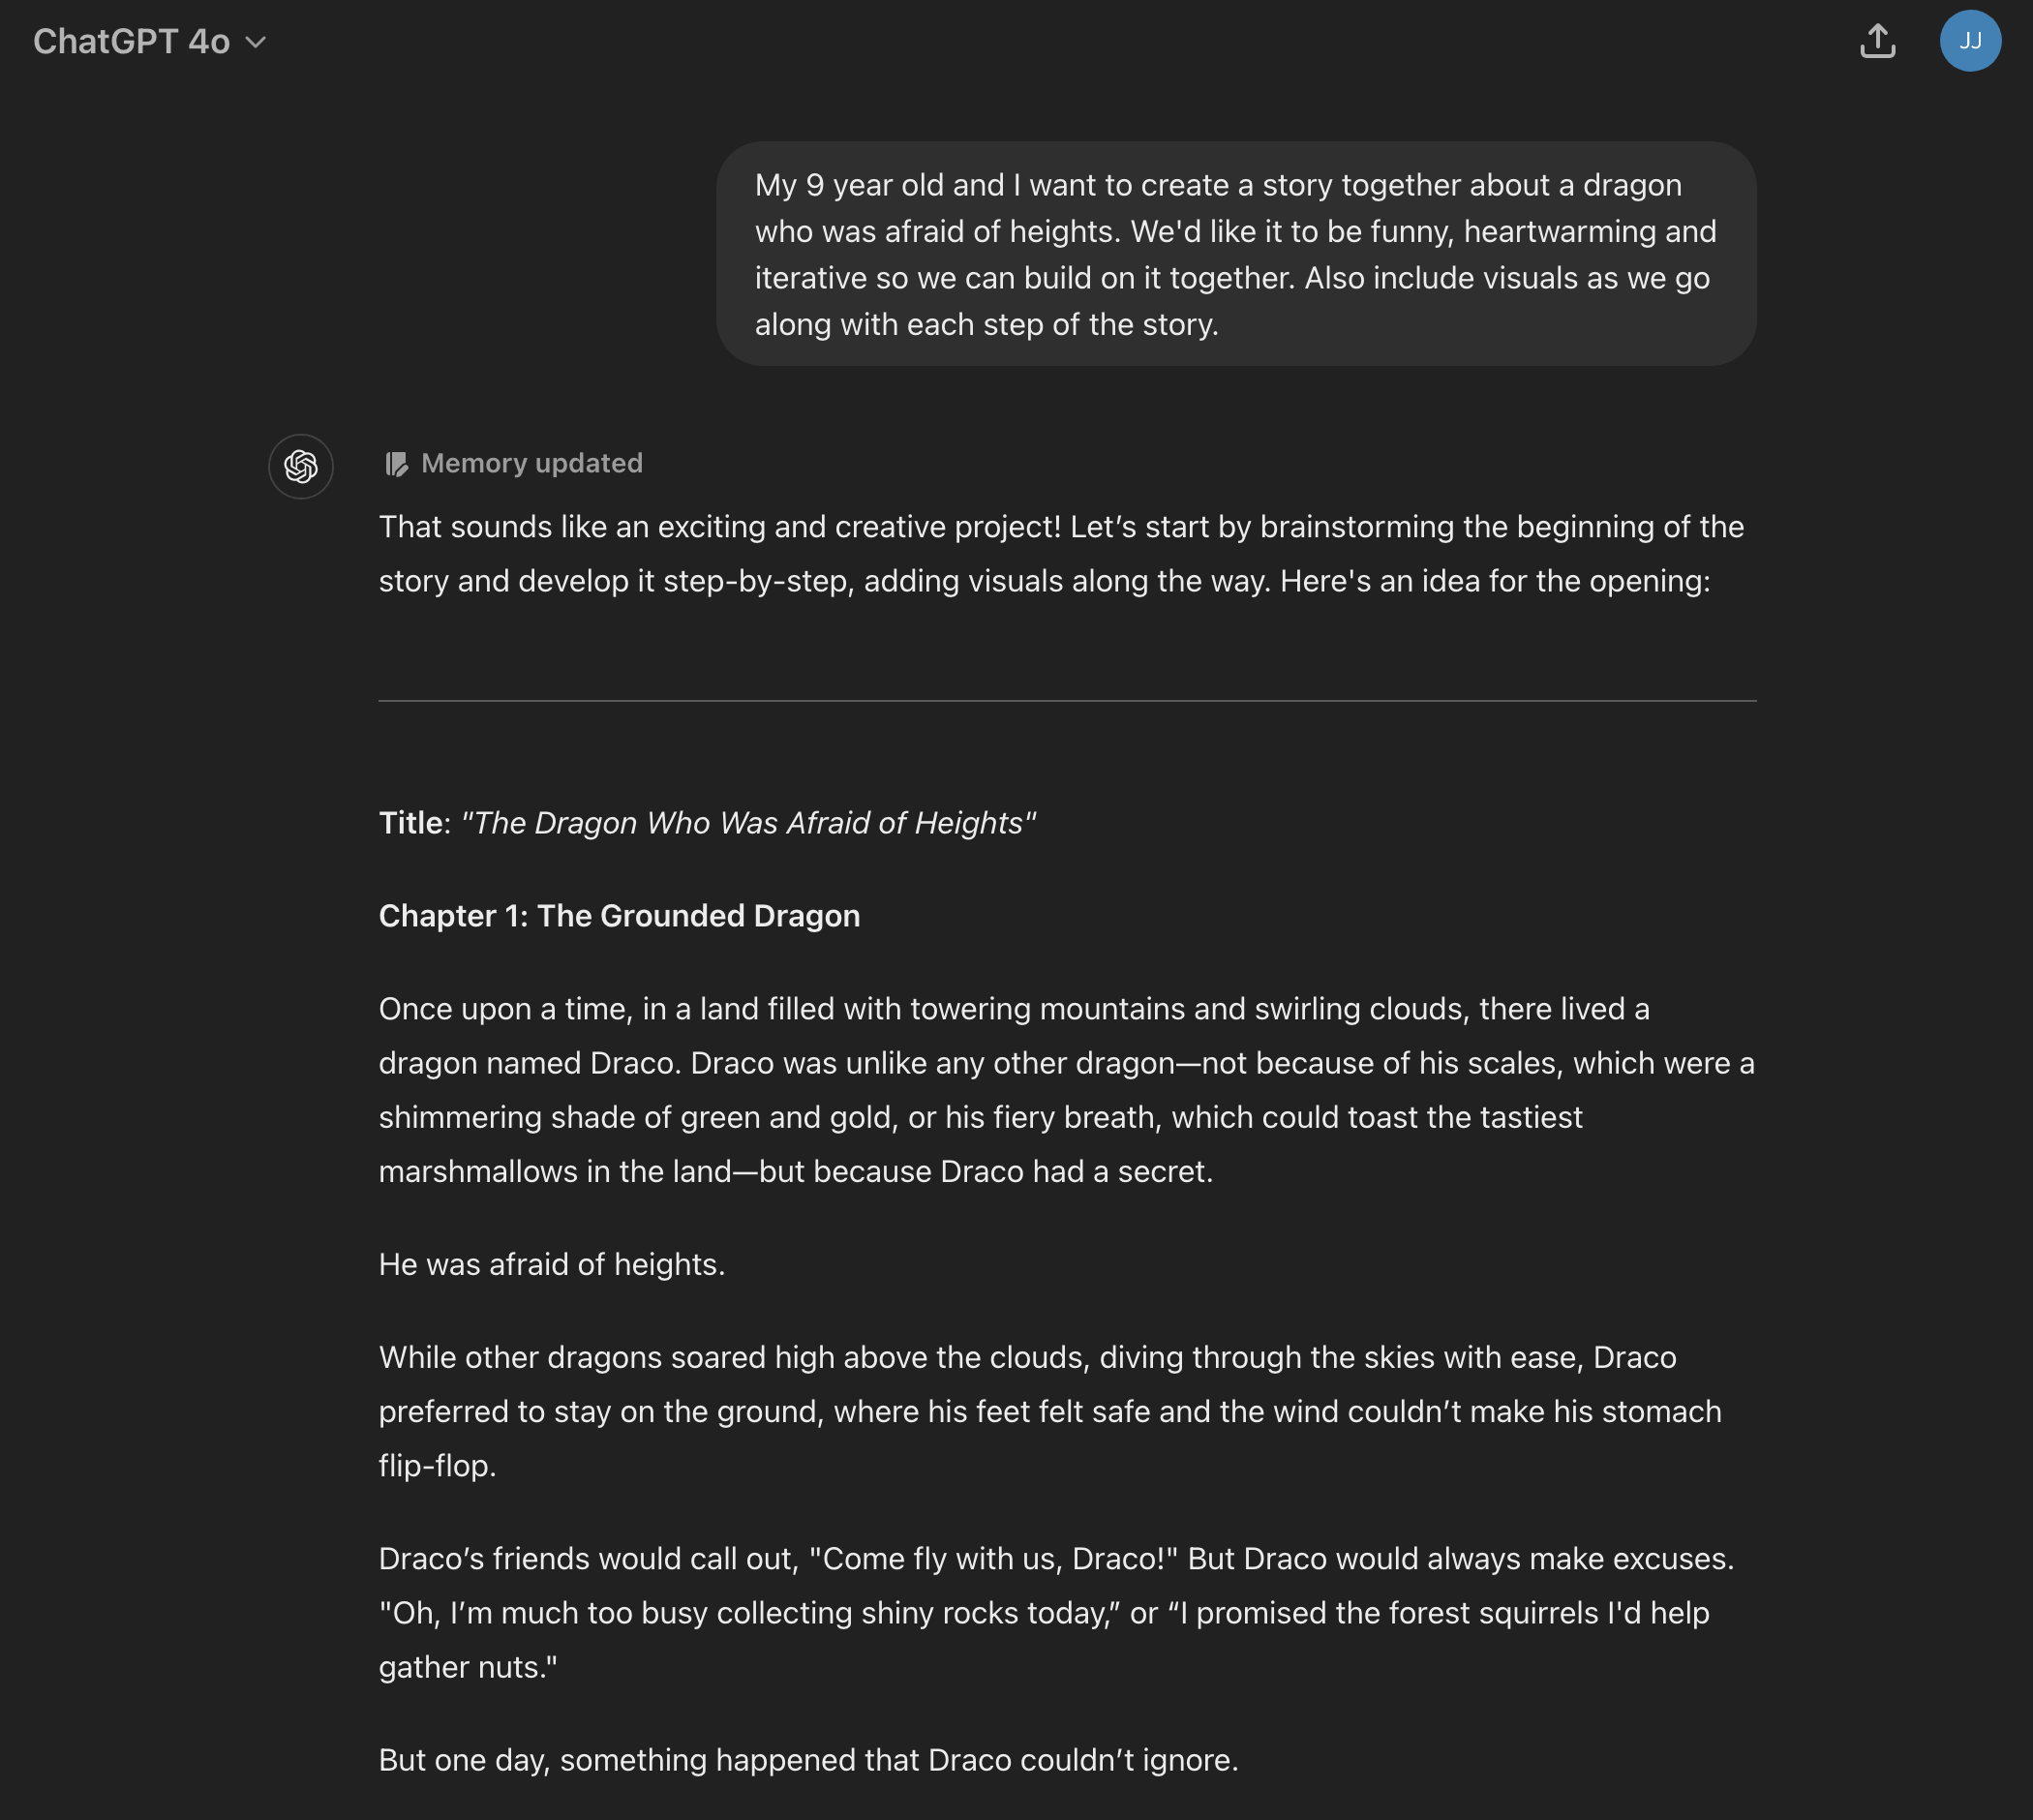Click the share conversation upload icon
The height and width of the screenshot is (1820, 2033).
tap(1877, 41)
